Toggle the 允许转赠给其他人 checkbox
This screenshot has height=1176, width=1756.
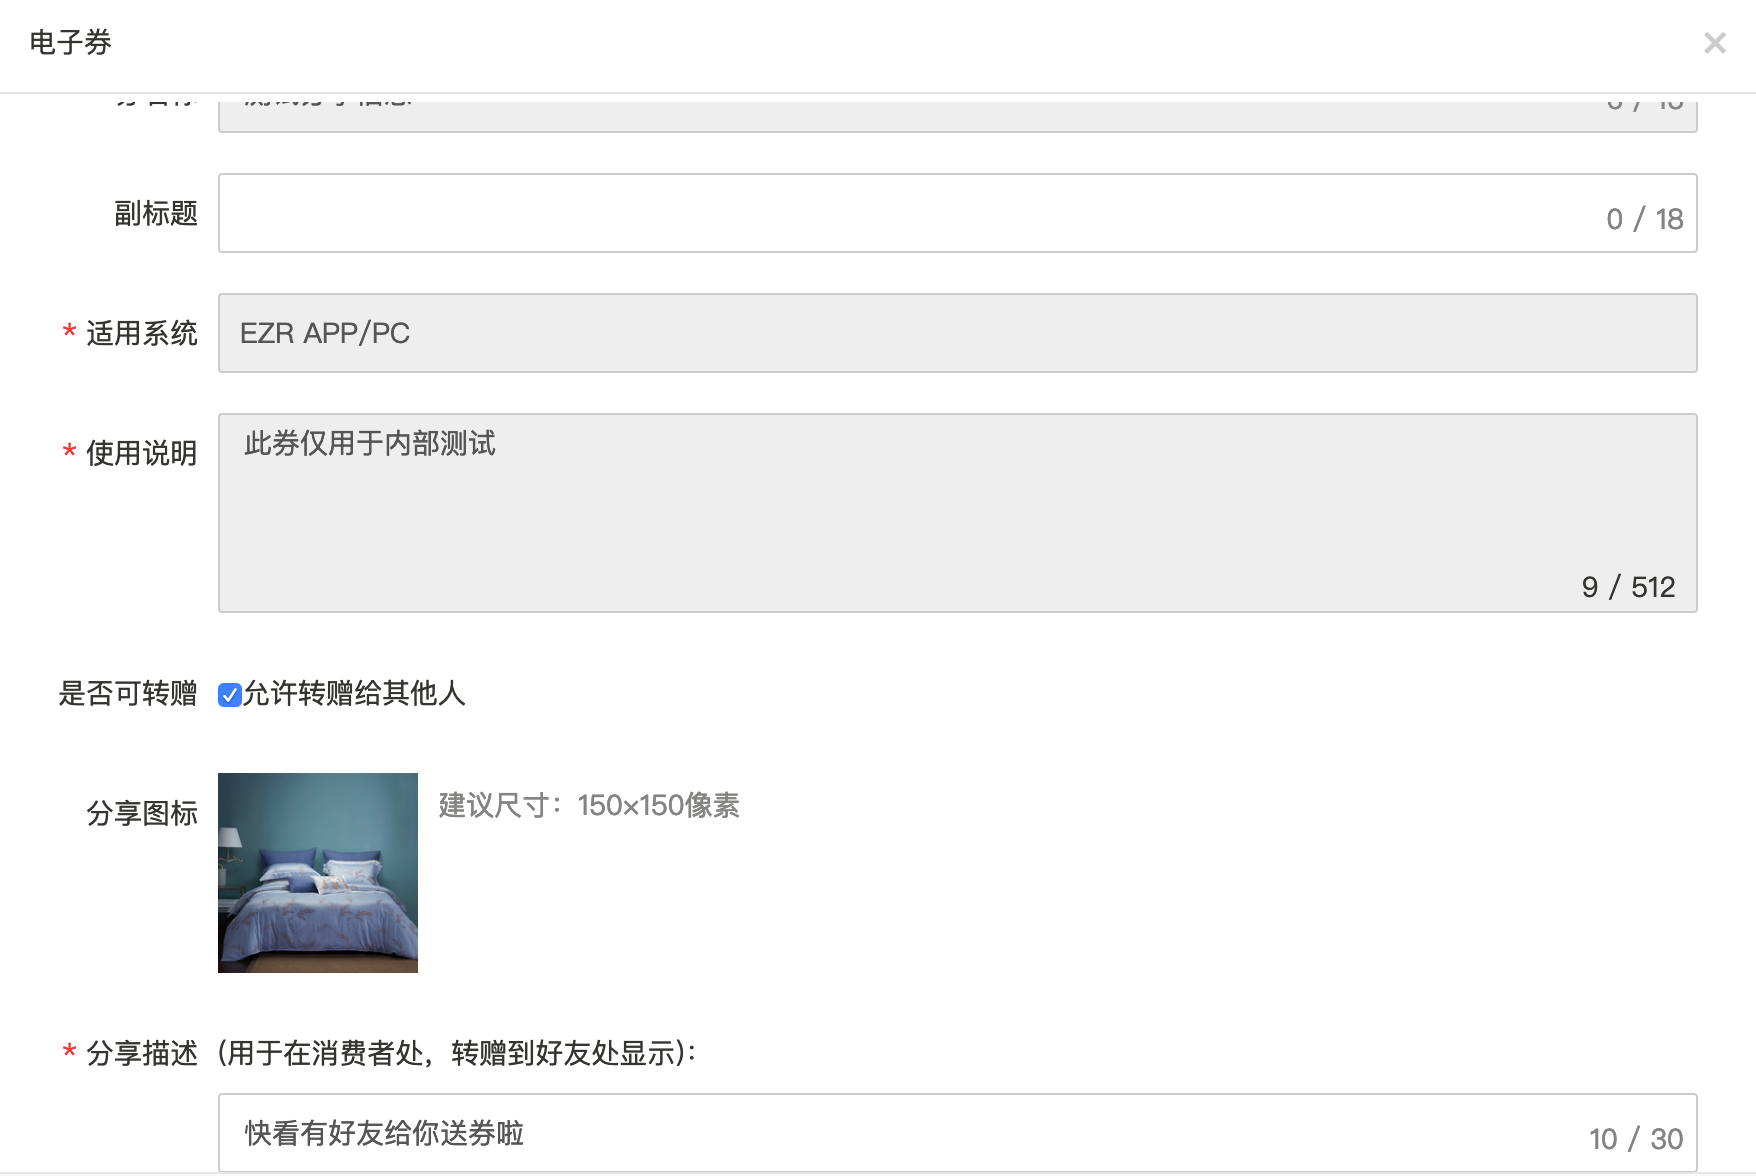pos(230,695)
